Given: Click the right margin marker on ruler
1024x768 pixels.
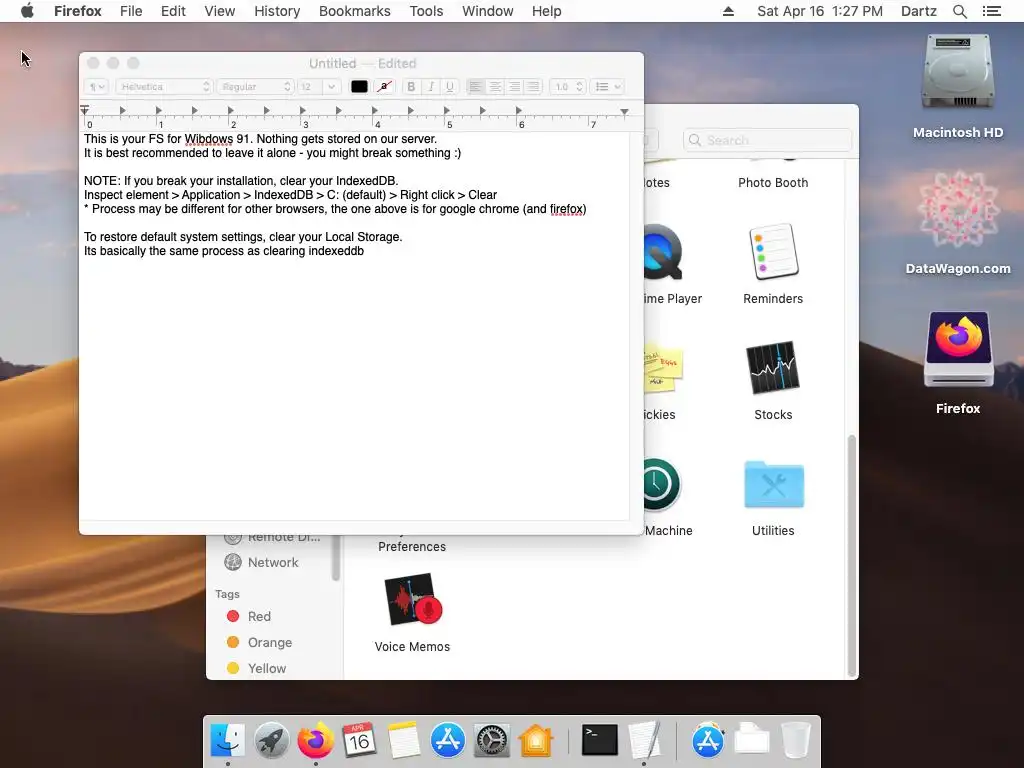Looking at the screenshot, I should pyautogui.click(x=624, y=112).
